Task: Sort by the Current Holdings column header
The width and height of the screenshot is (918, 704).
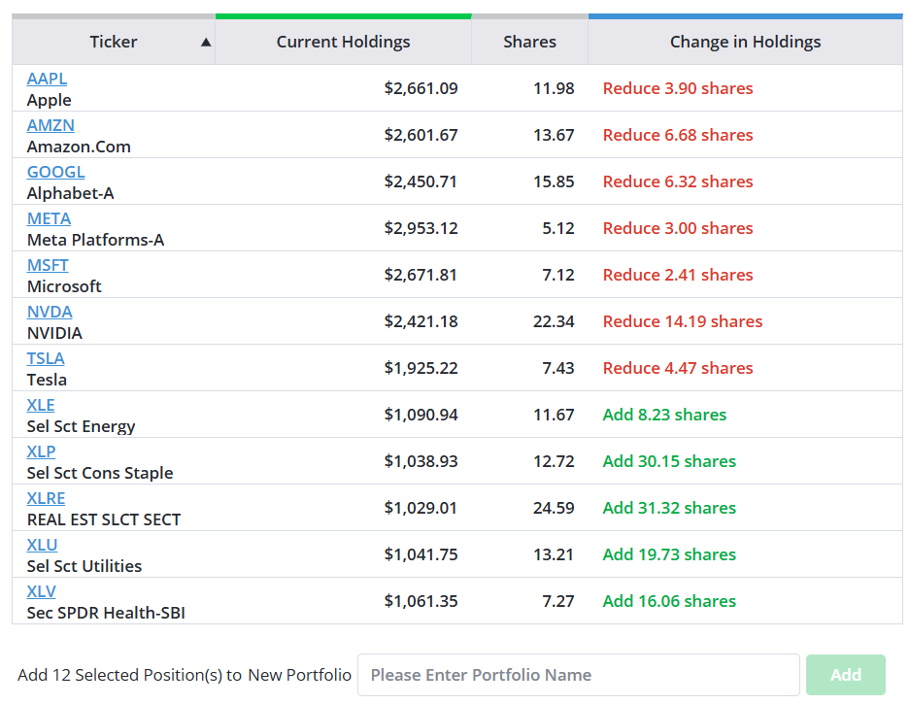Action: [343, 42]
